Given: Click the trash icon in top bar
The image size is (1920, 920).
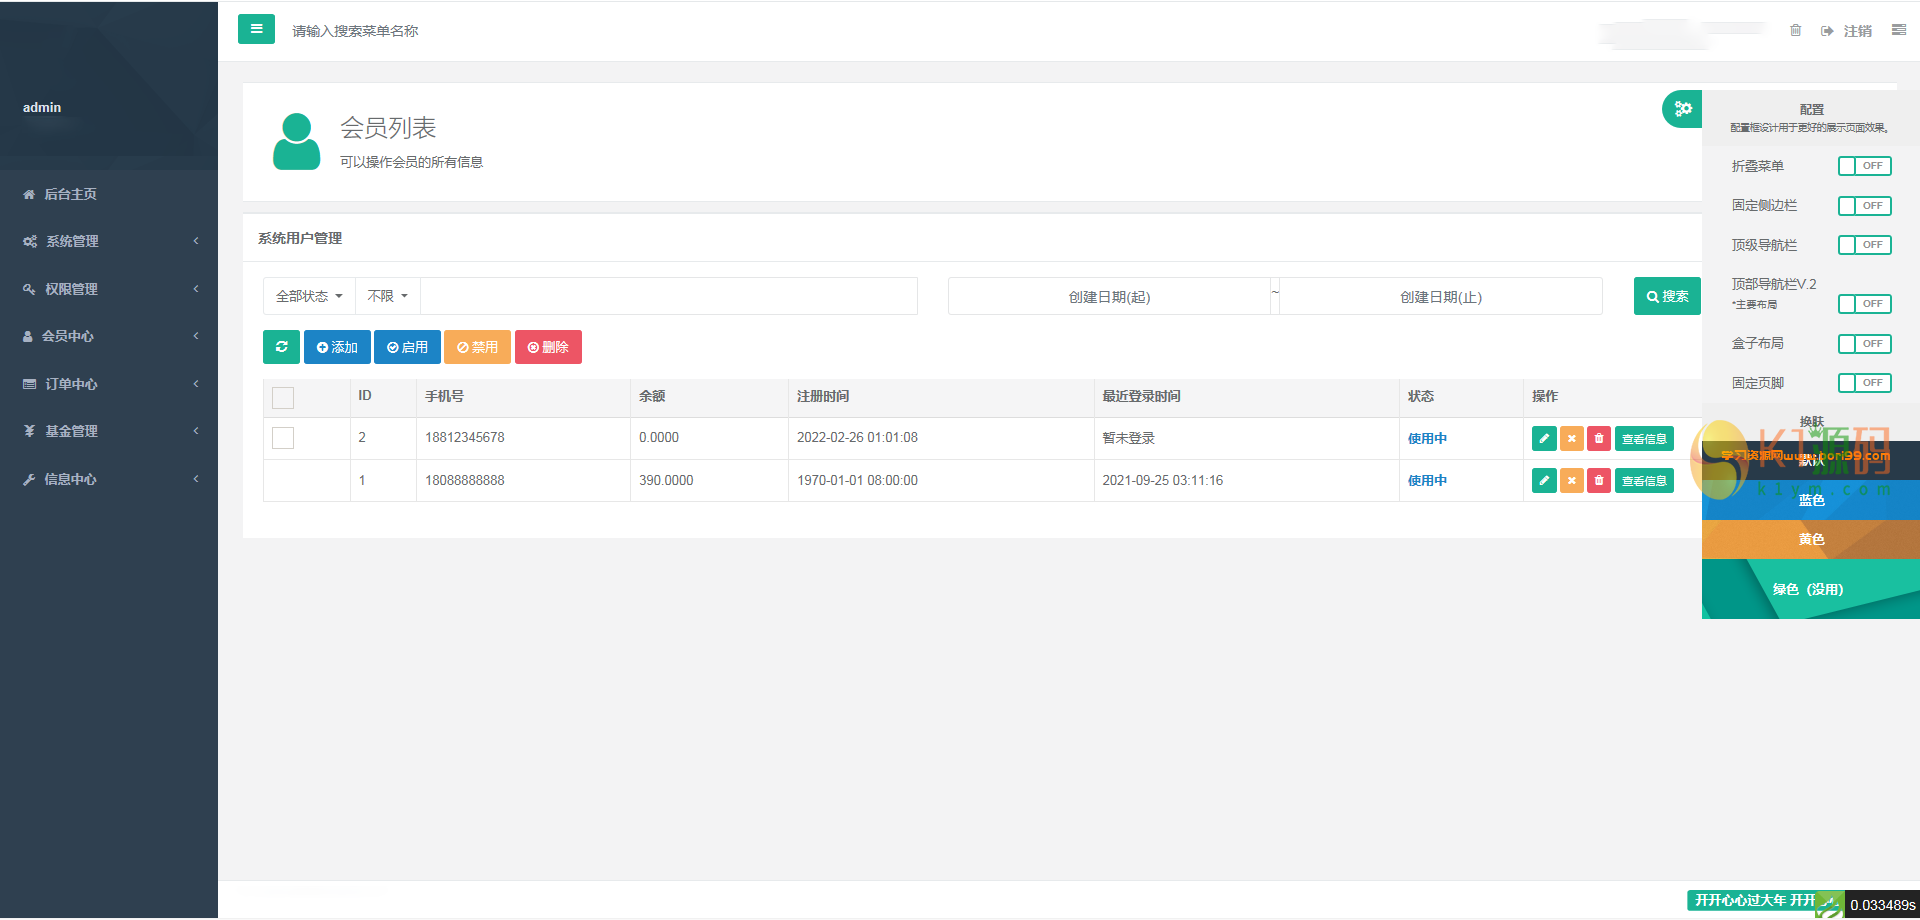Looking at the screenshot, I should pos(1795,31).
